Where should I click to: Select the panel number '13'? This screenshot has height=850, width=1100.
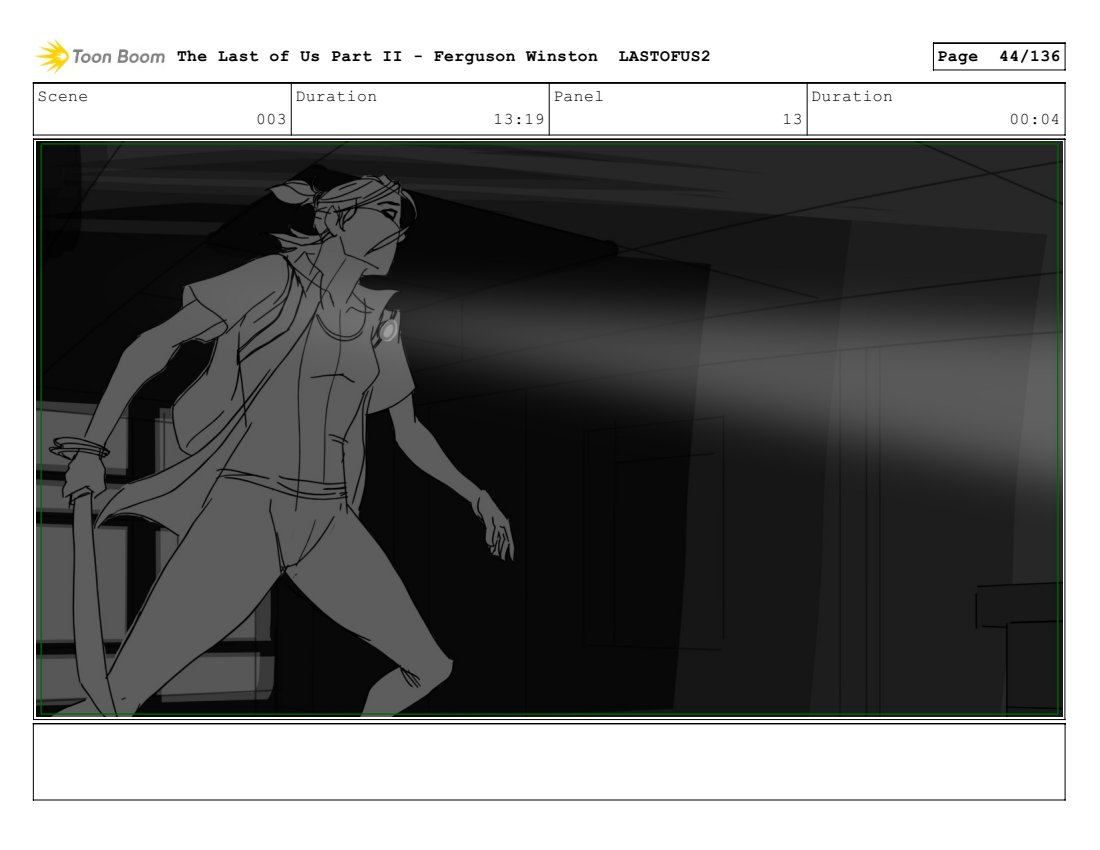(792, 119)
